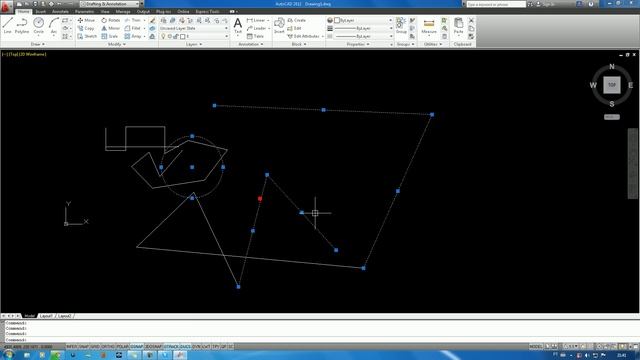640x360 pixels.
Task: Open the current layer dropdown
Action: click(x=194, y=36)
